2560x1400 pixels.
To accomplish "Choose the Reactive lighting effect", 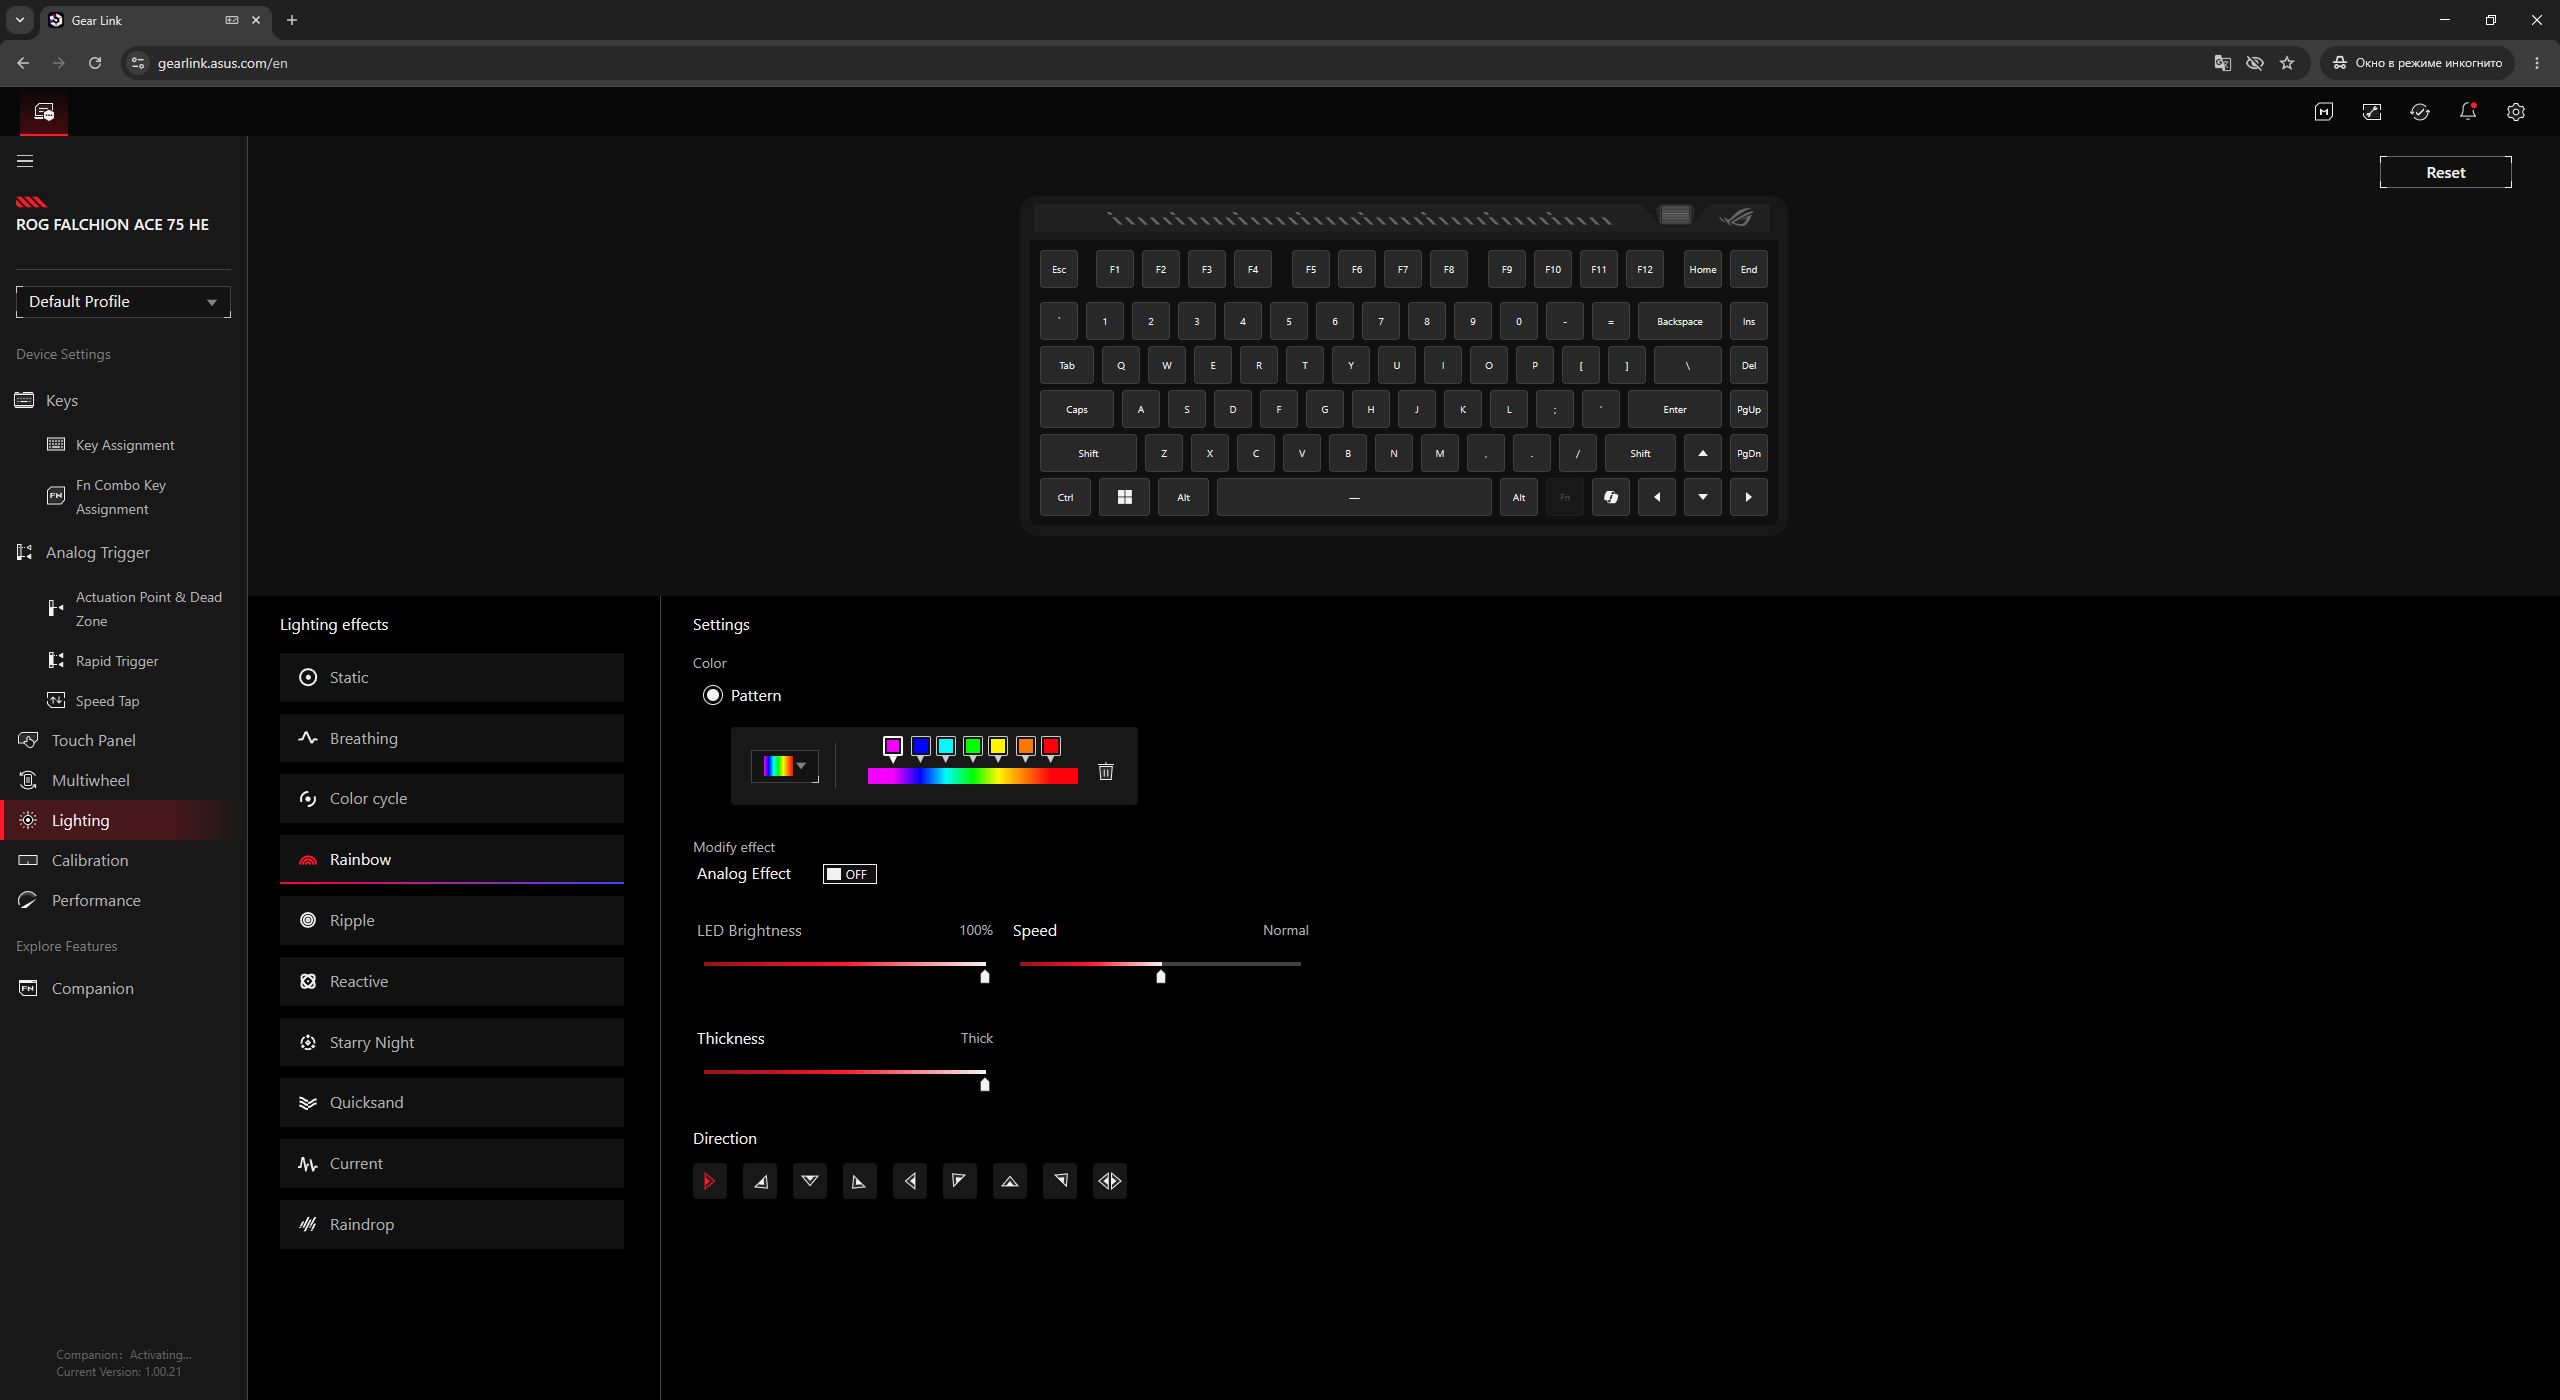I will pyautogui.click(x=452, y=981).
